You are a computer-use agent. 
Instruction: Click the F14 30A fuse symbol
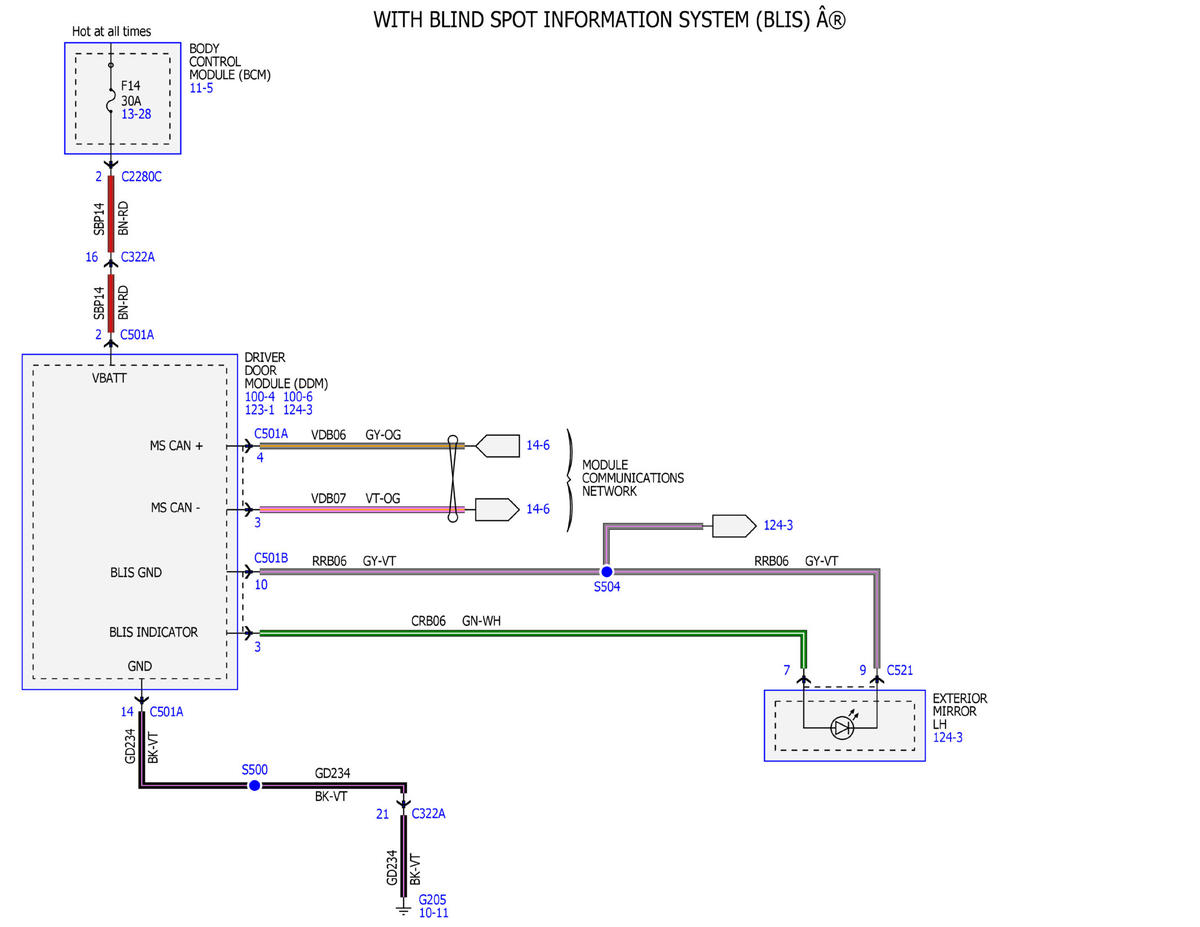pyautogui.click(x=111, y=100)
